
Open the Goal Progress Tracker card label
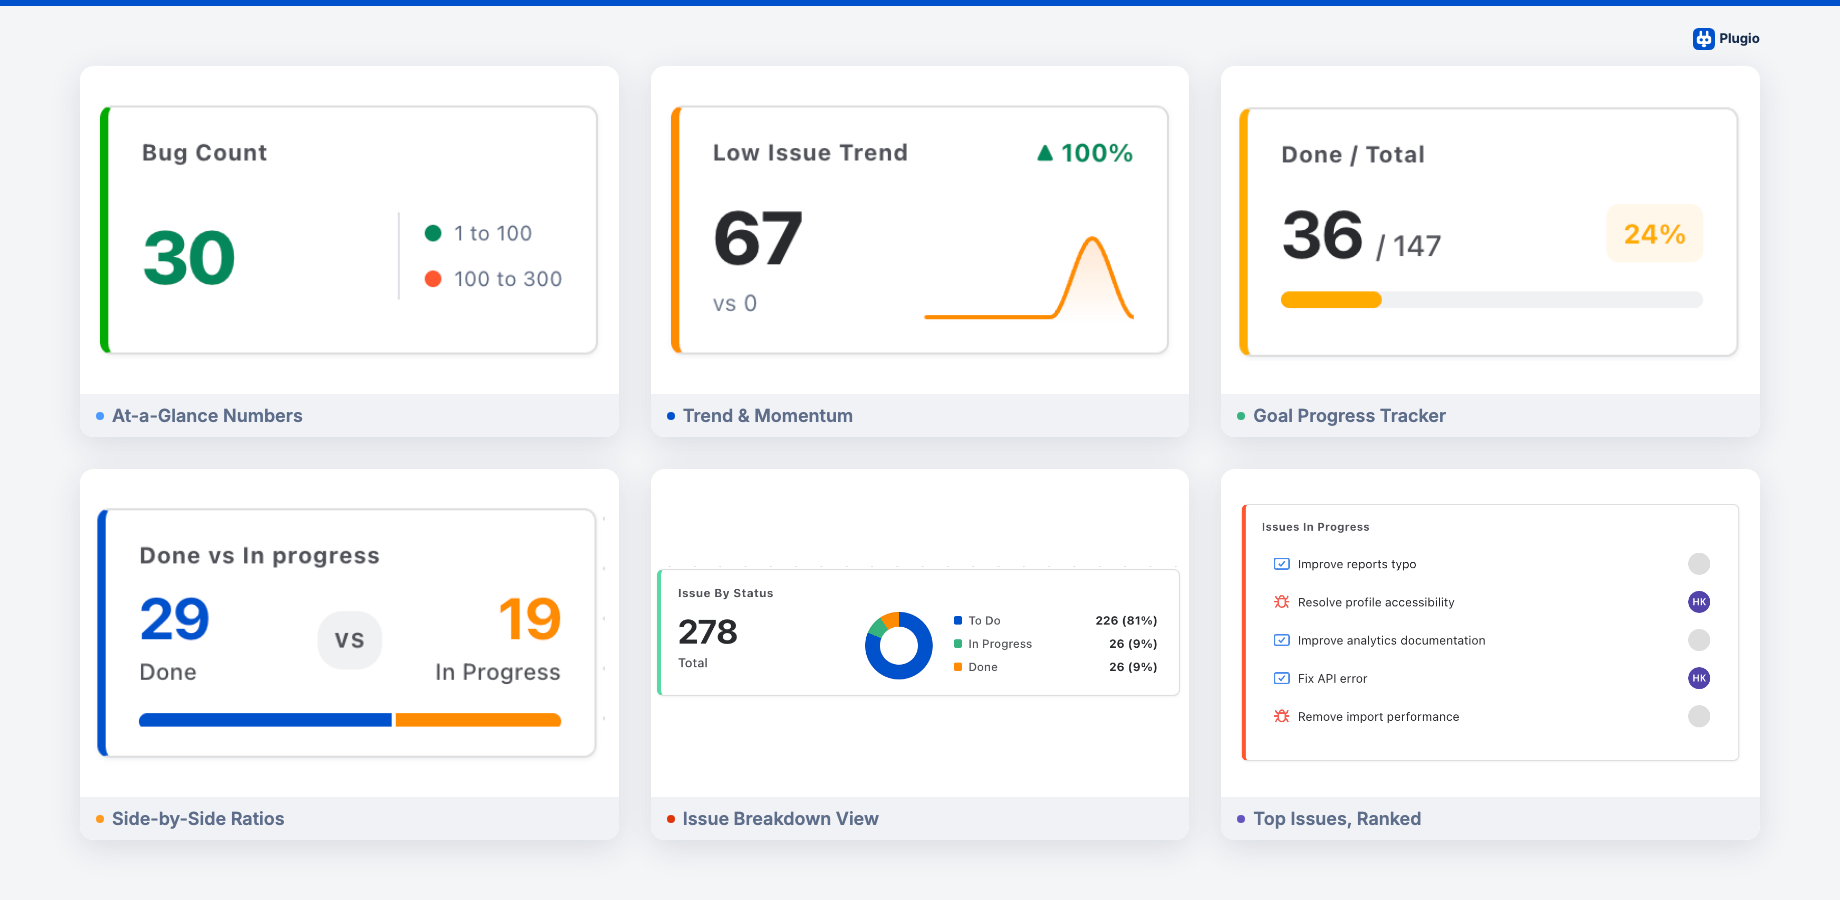point(1349,416)
